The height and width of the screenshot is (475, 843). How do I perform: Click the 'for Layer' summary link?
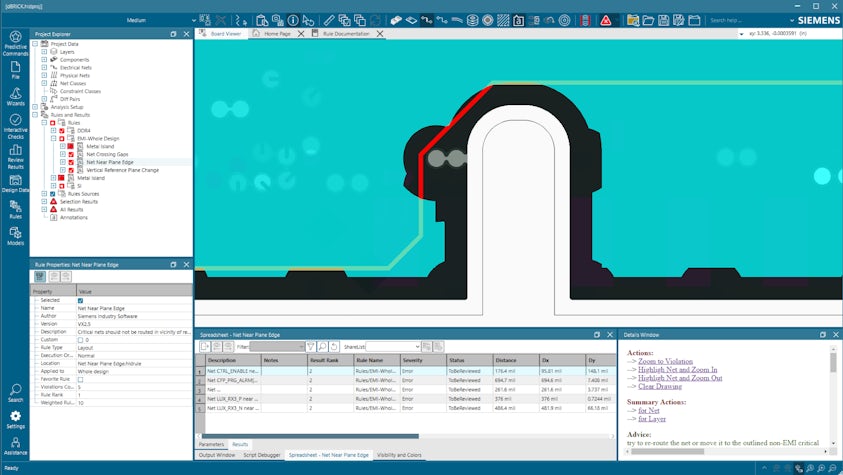coord(652,419)
